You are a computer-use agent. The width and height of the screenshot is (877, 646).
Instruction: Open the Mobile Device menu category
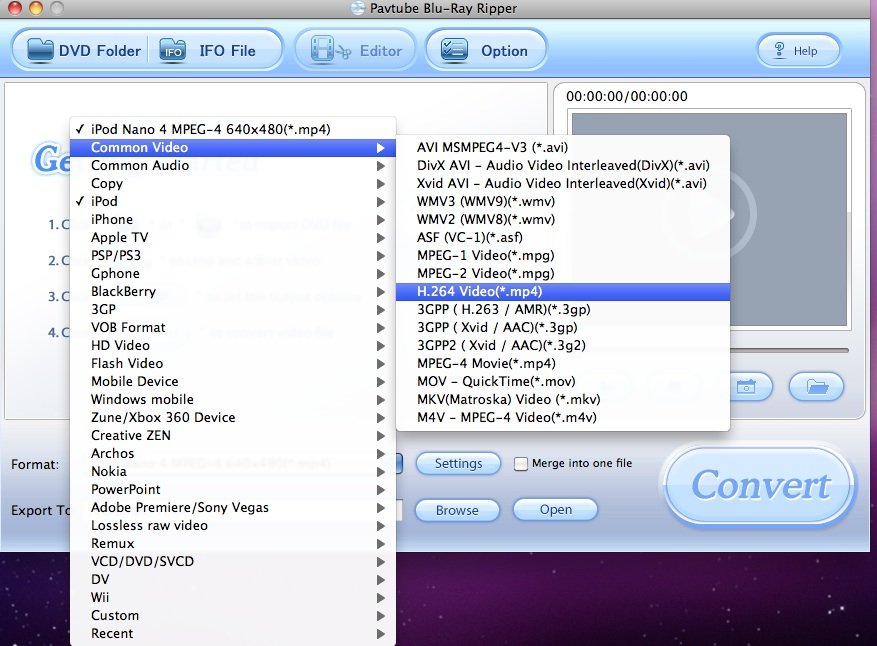(x=233, y=381)
